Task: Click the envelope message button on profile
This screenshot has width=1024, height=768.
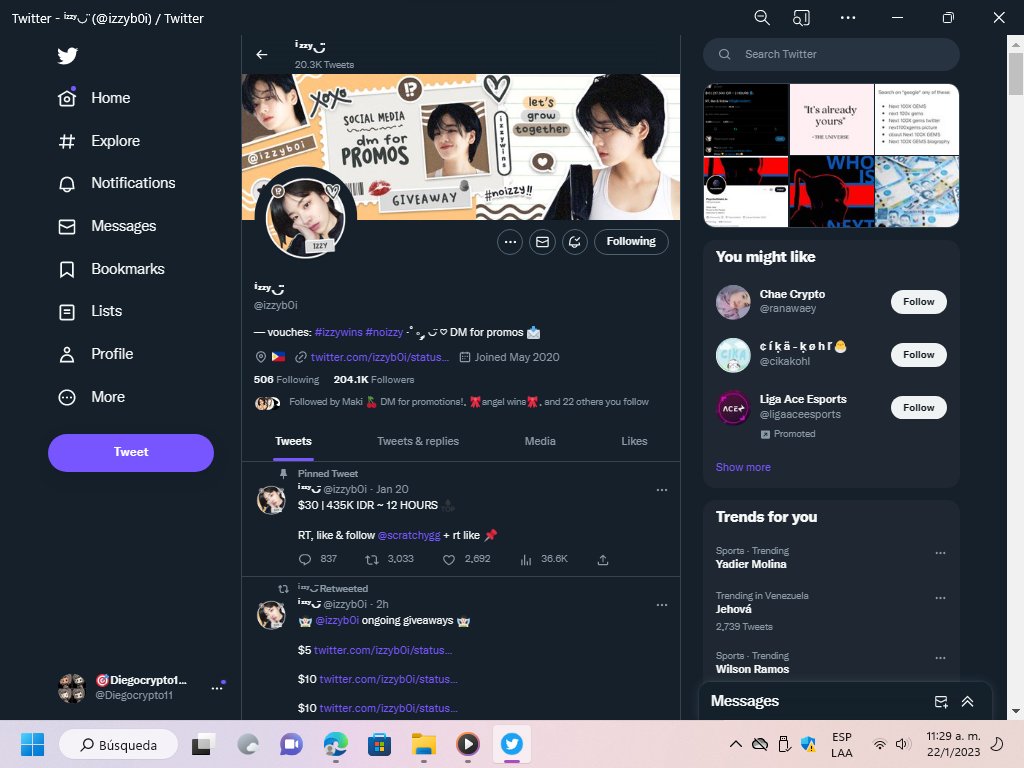Action: pos(542,242)
